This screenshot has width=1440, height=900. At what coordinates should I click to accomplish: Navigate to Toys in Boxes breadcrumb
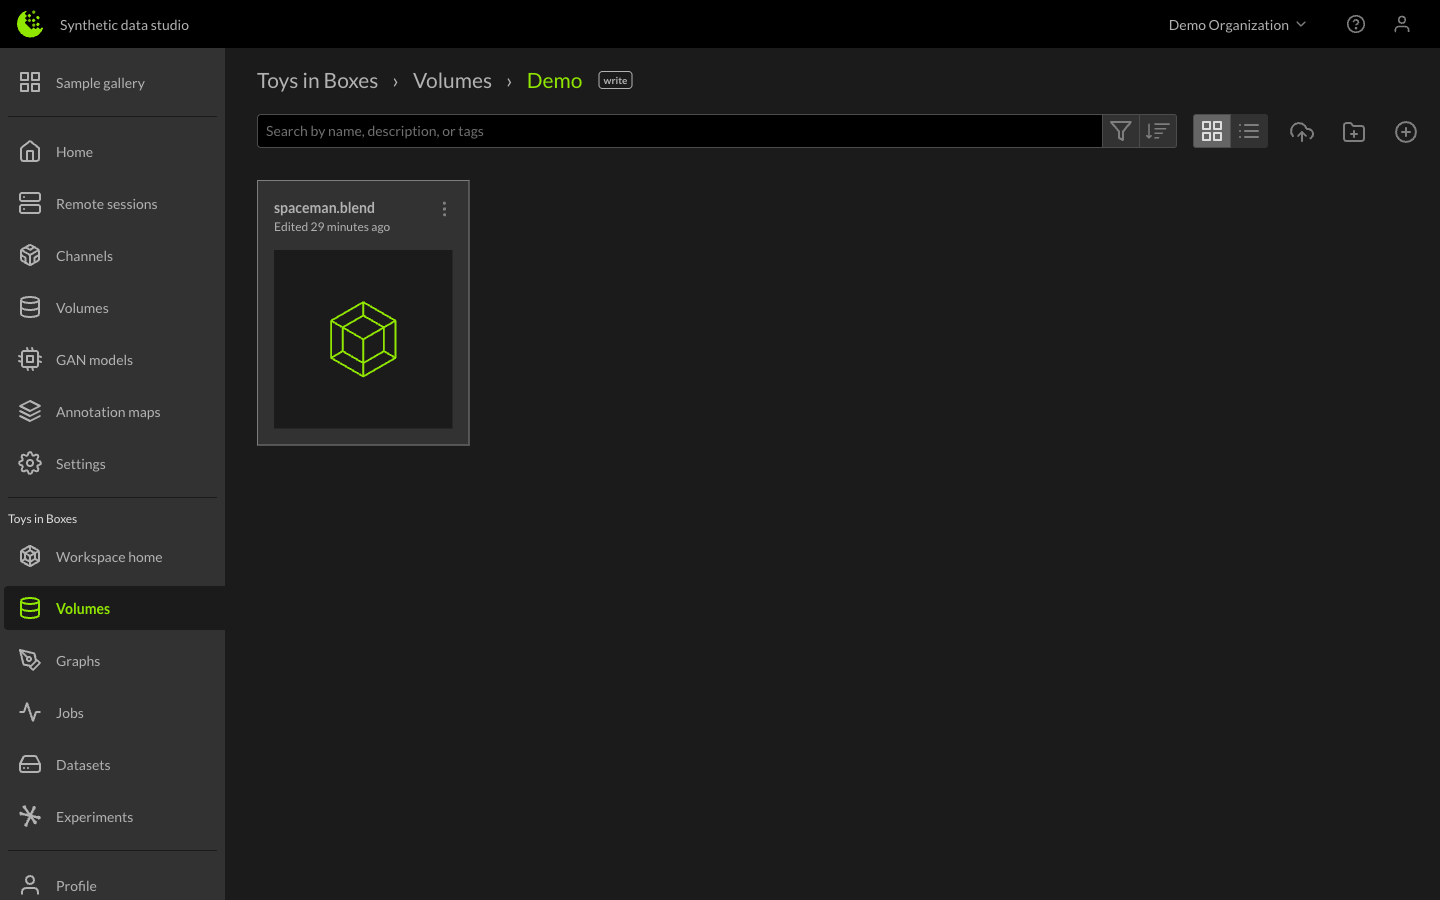pos(318,80)
